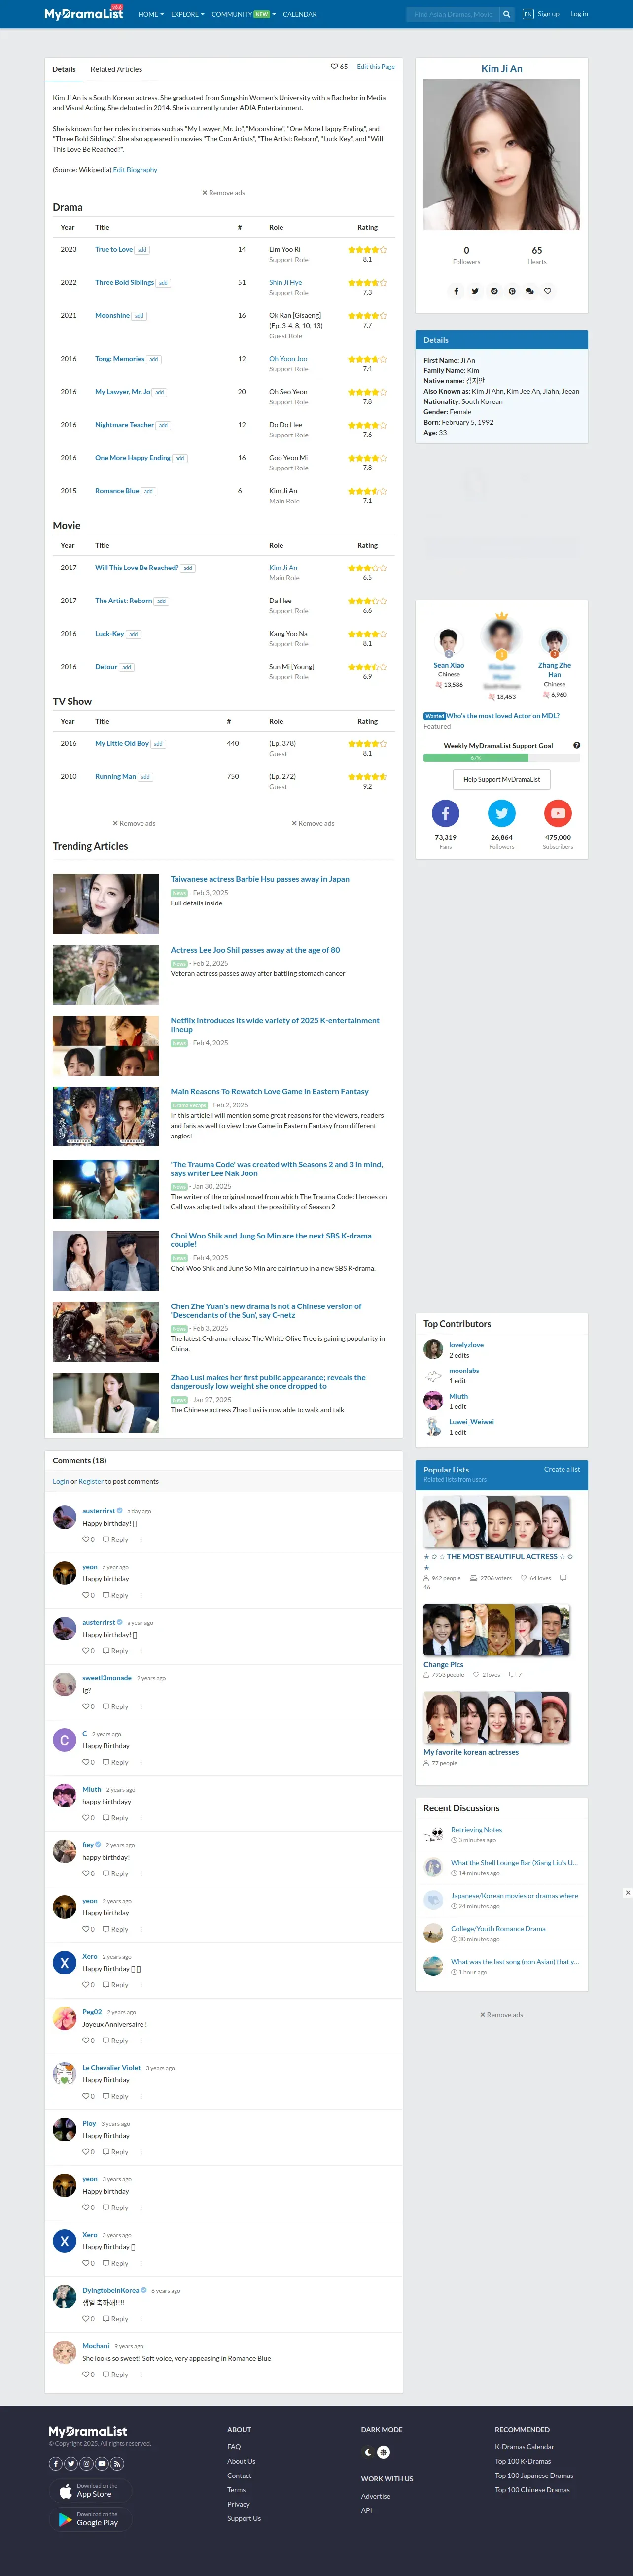Click Log in in the header
The height and width of the screenshot is (2576, 633).
click(x=579, y=14)
